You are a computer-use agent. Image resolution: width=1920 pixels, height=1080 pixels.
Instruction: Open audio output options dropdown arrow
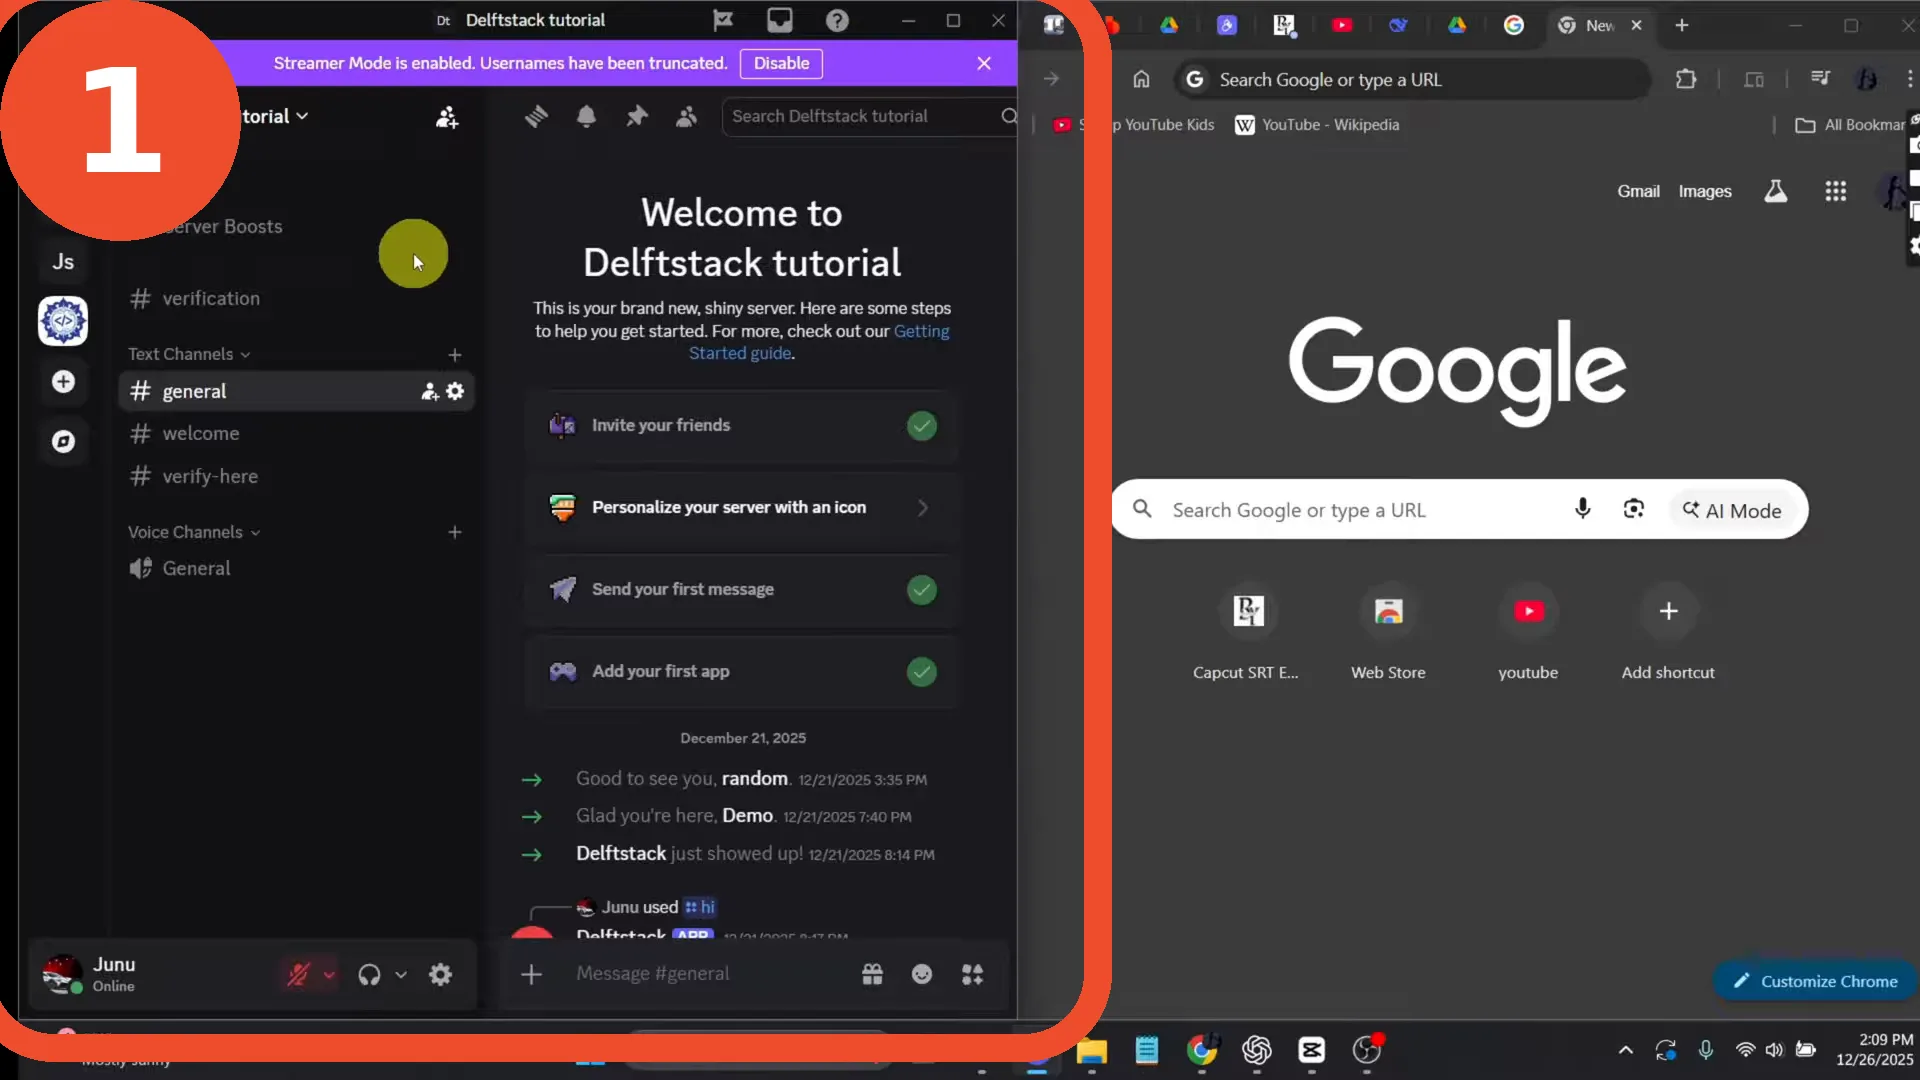pyautogui.click(x=401, y=974)
